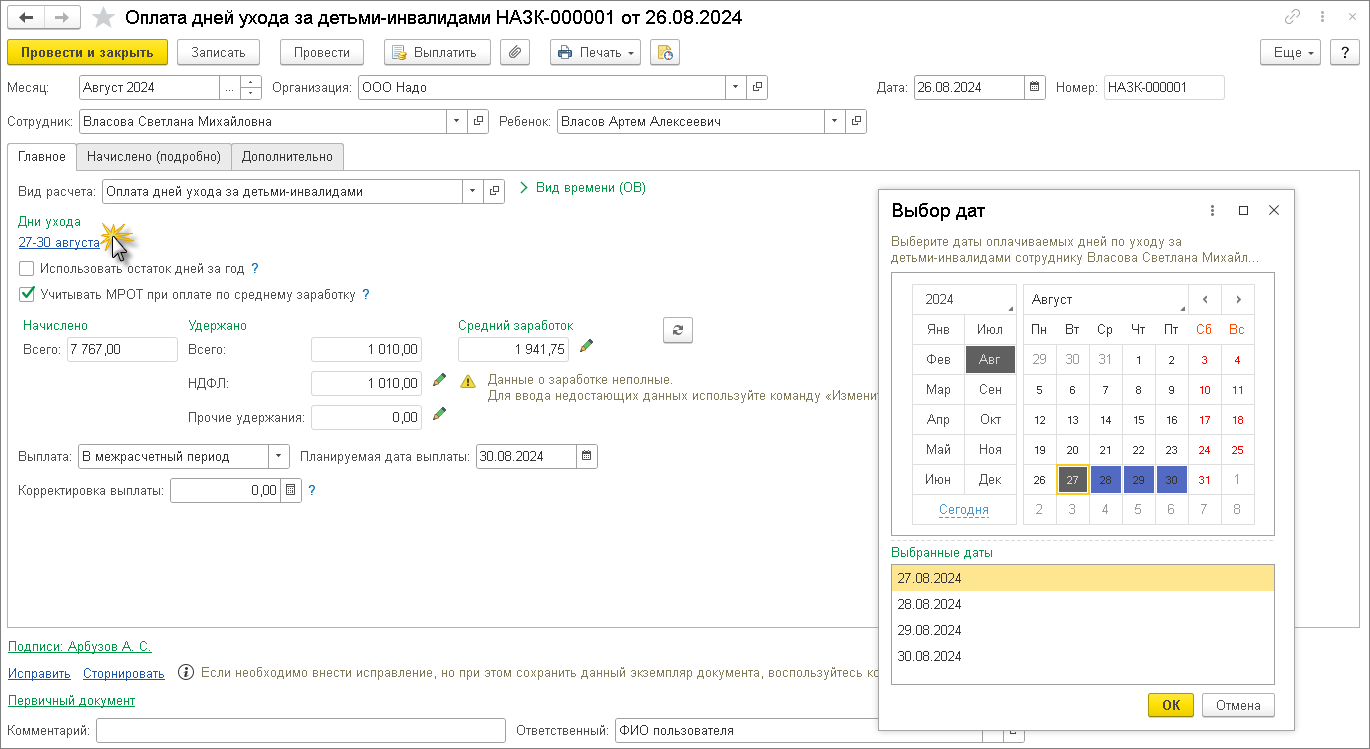This screenshot has height=749, width=1370.
Task: Click the Номер input field
Action: click(1164, 87)
